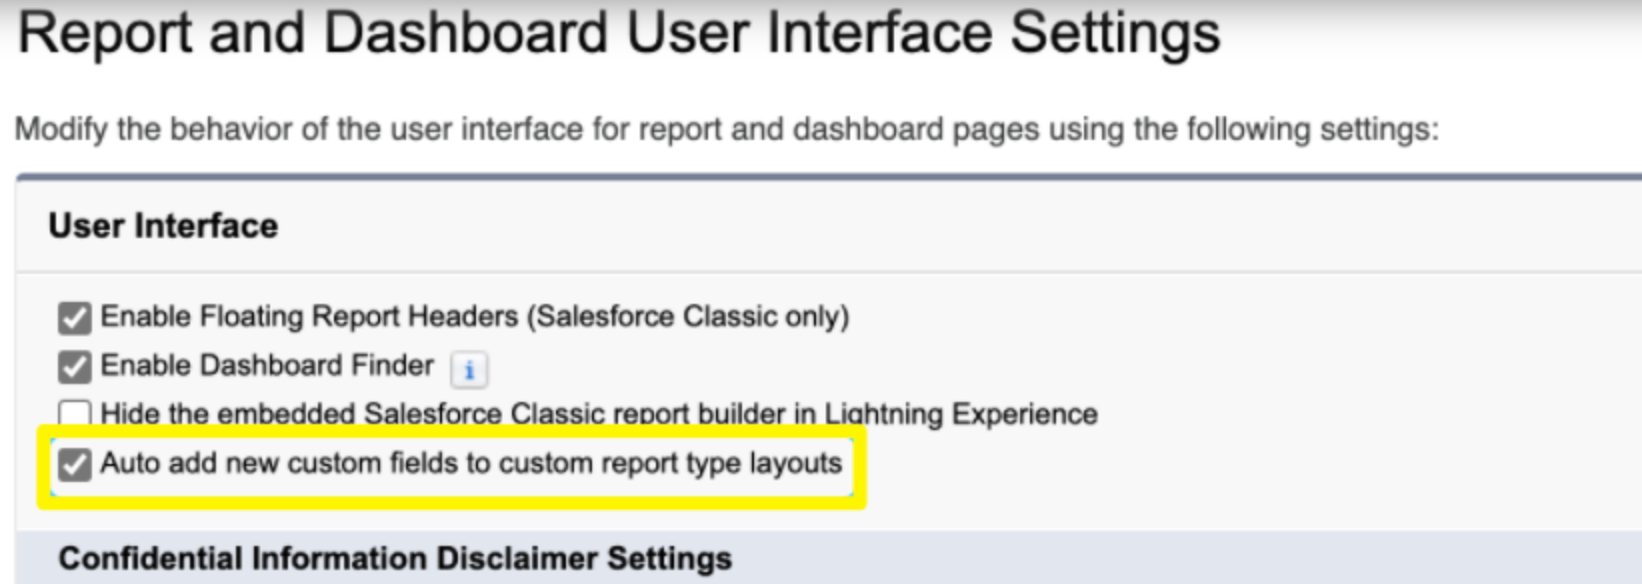The height and width of the screenshot is (584, 1642).
Task: Click the Enable Dashboard Finder label text
Action: coord(267,365)
